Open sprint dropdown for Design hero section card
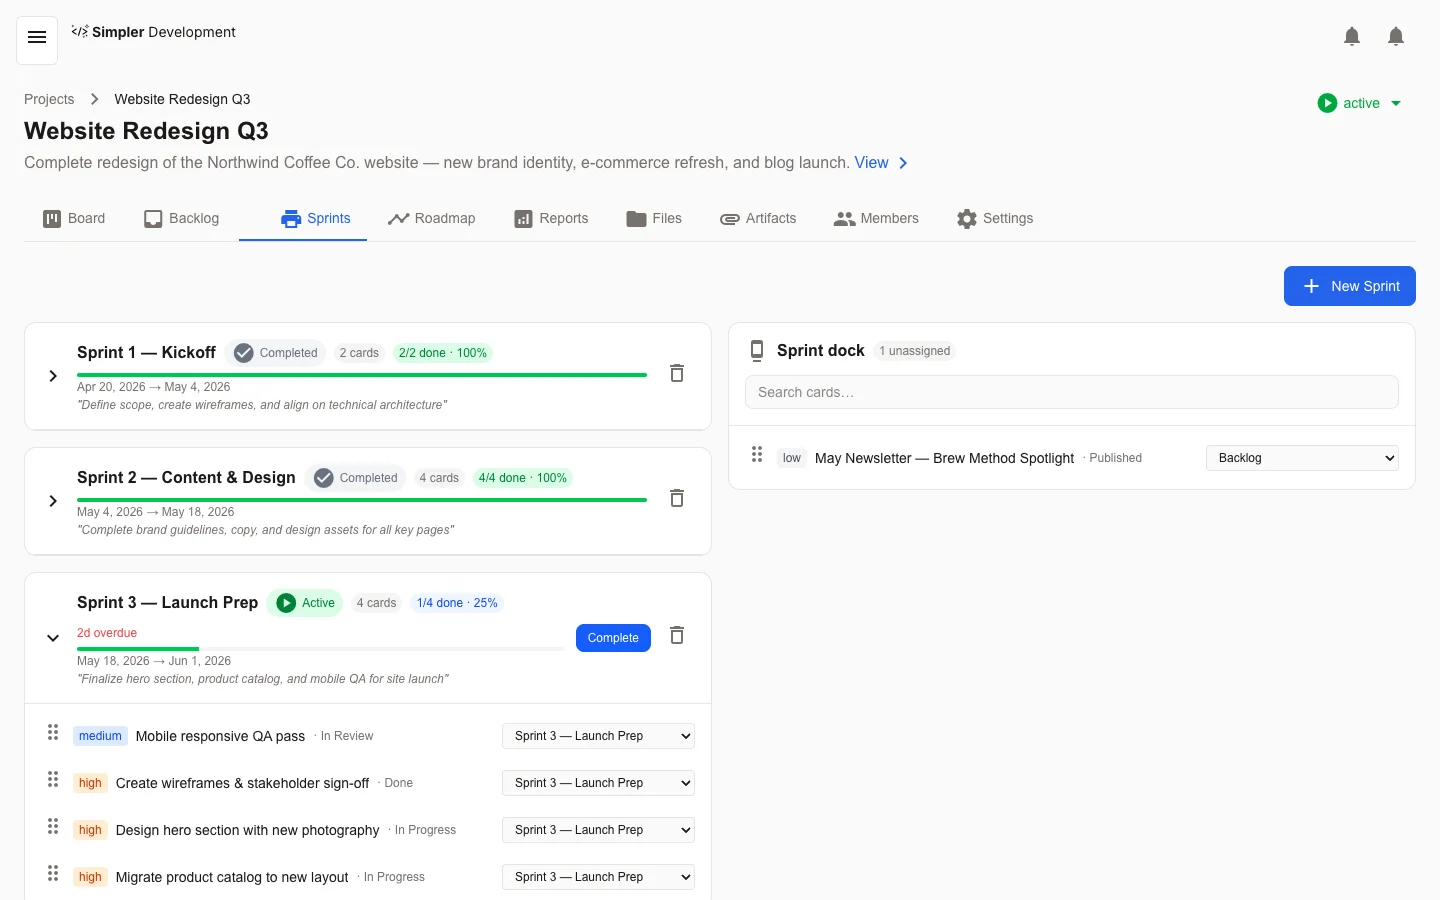The height and width of the screenshot is (900, 1440). 598,830
